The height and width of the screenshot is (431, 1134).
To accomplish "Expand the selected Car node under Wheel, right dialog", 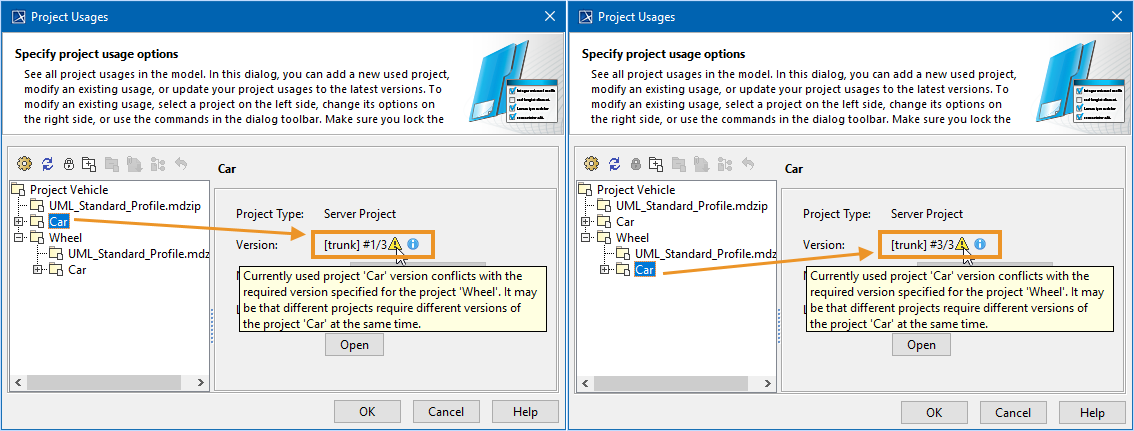I will 604,270.
